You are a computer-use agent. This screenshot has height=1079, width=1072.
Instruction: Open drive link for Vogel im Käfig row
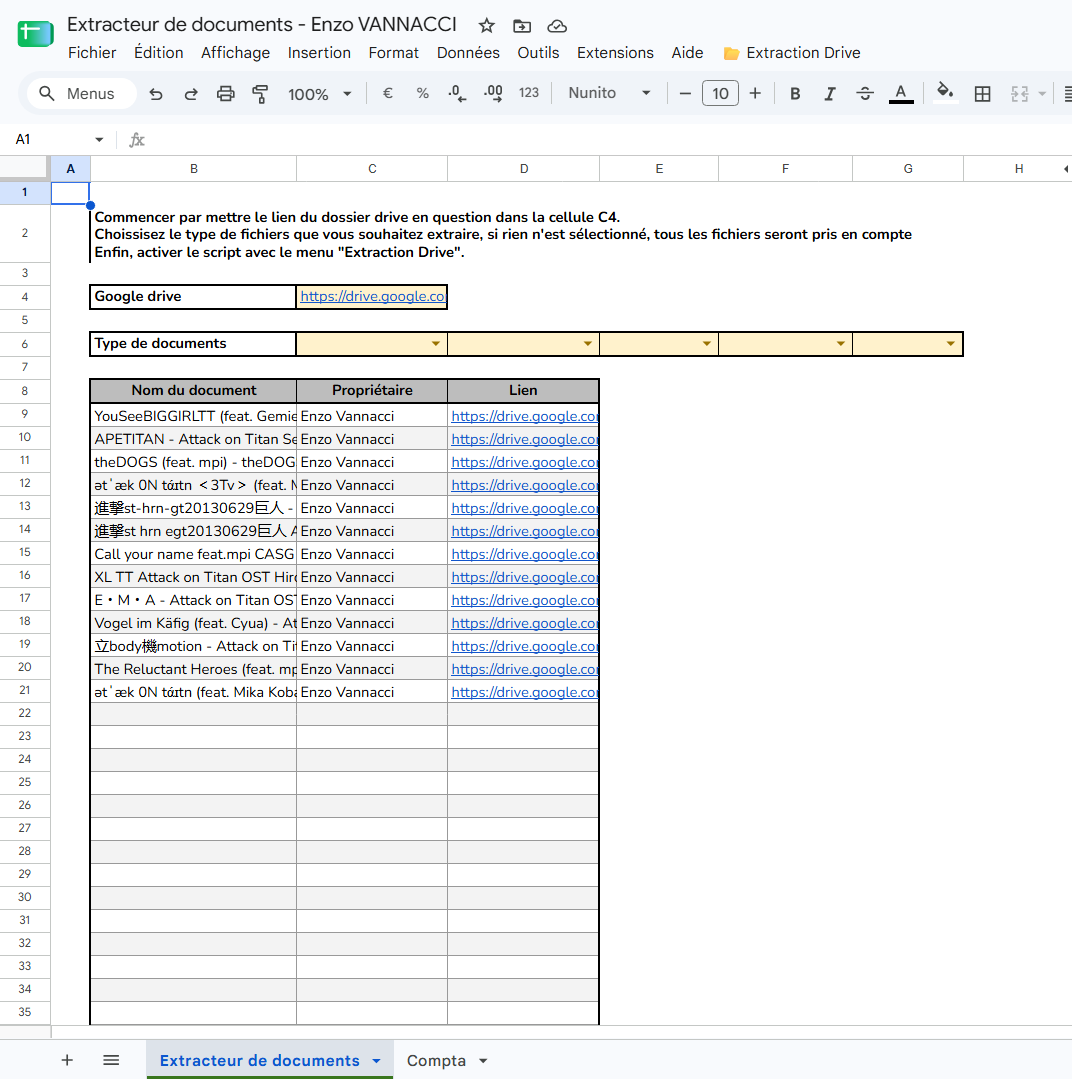point(524,623)
